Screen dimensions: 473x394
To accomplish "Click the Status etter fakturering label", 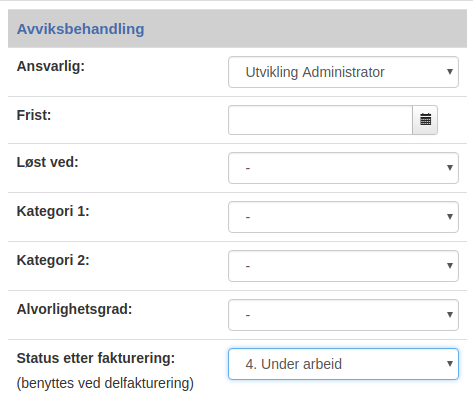I will coord(96,358).
